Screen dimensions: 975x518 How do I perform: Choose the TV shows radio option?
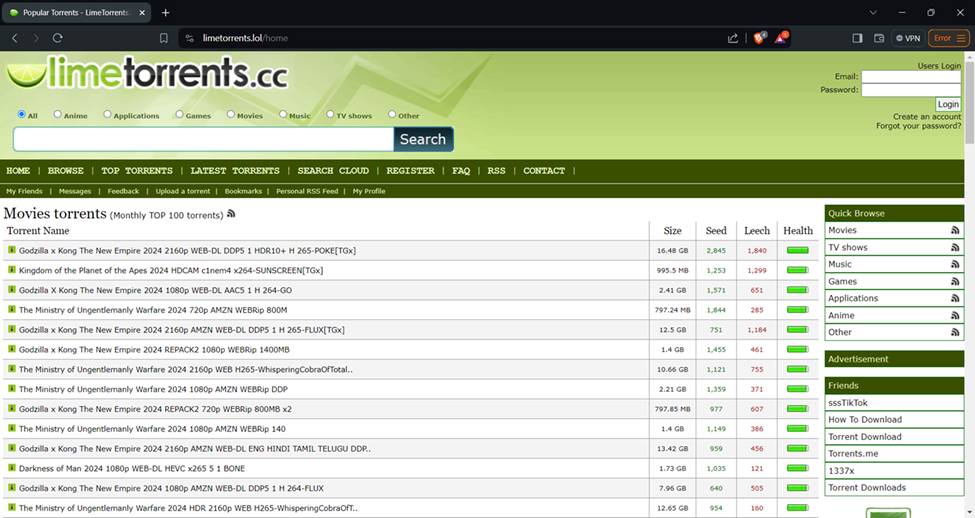(x=330, y=115)
